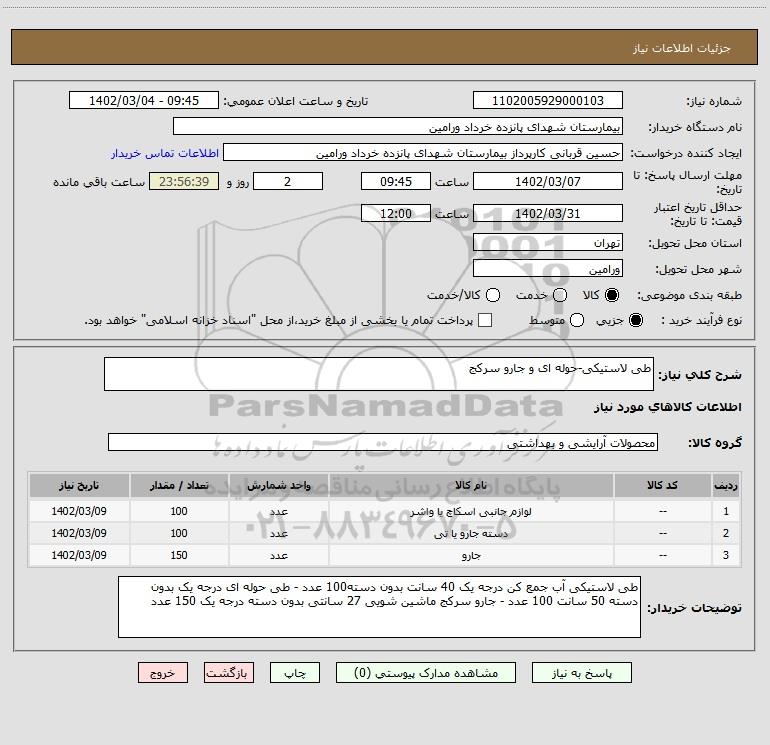Click item name دسته جارو یا تی

coord(470,533)
